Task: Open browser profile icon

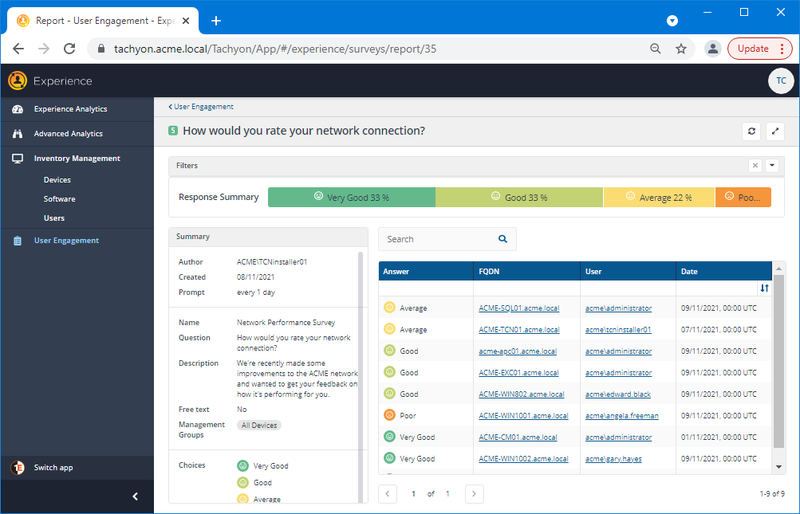Action: pyautogui.click(x=713, y=49)
